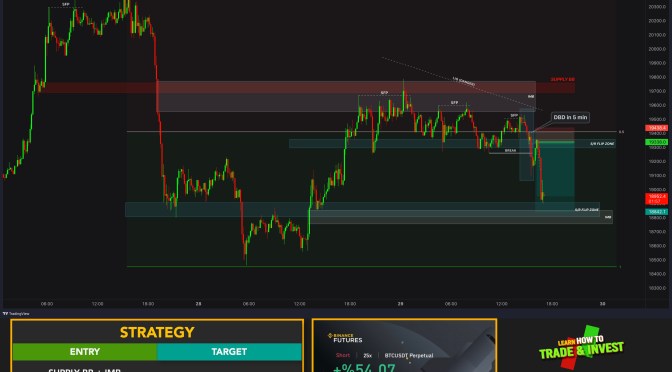Select the dotted descending trendline label

[464, 81]
